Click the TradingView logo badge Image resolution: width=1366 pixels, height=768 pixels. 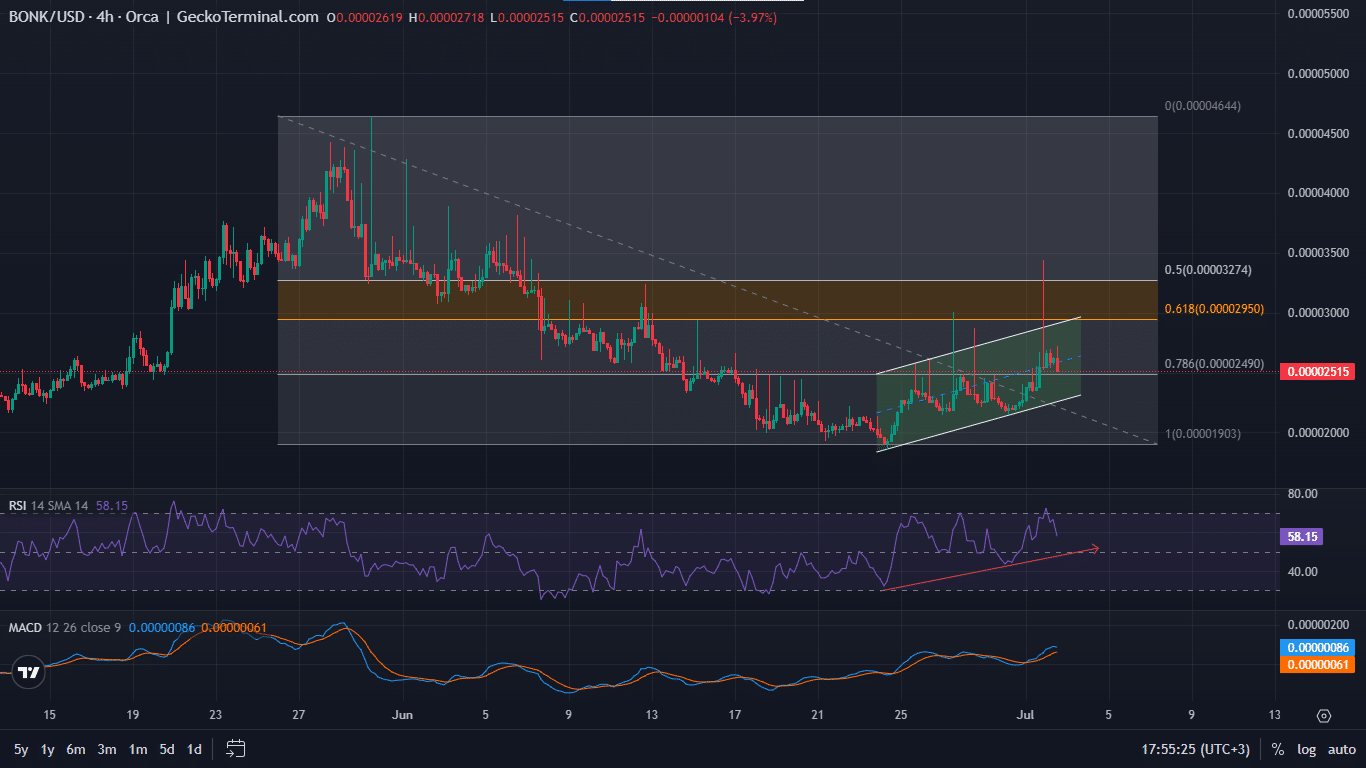[29, 672]
